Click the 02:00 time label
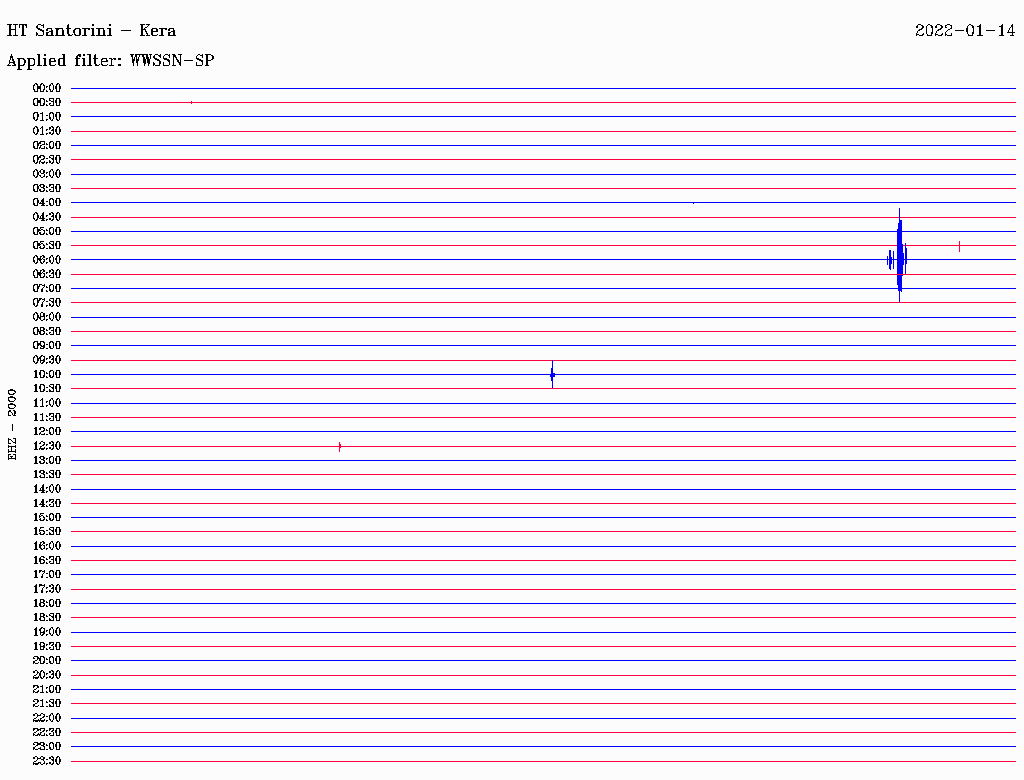Screen dimensions: 1024x780 pyautogui.click(x=47, y=145)
